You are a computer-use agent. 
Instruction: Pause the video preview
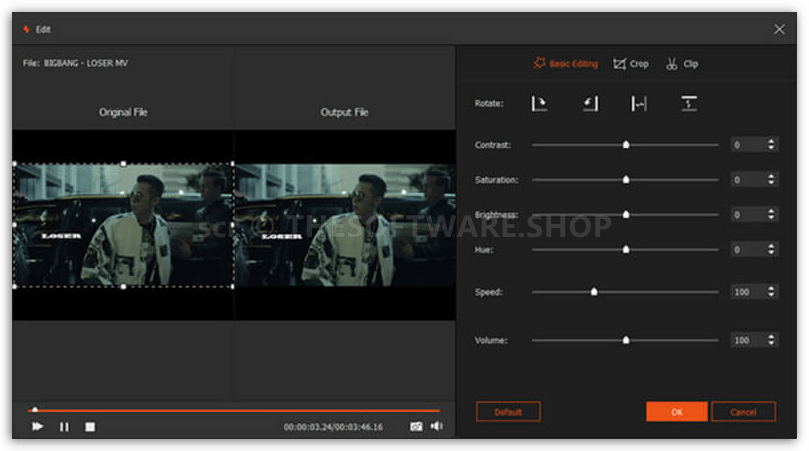[64, 427]
